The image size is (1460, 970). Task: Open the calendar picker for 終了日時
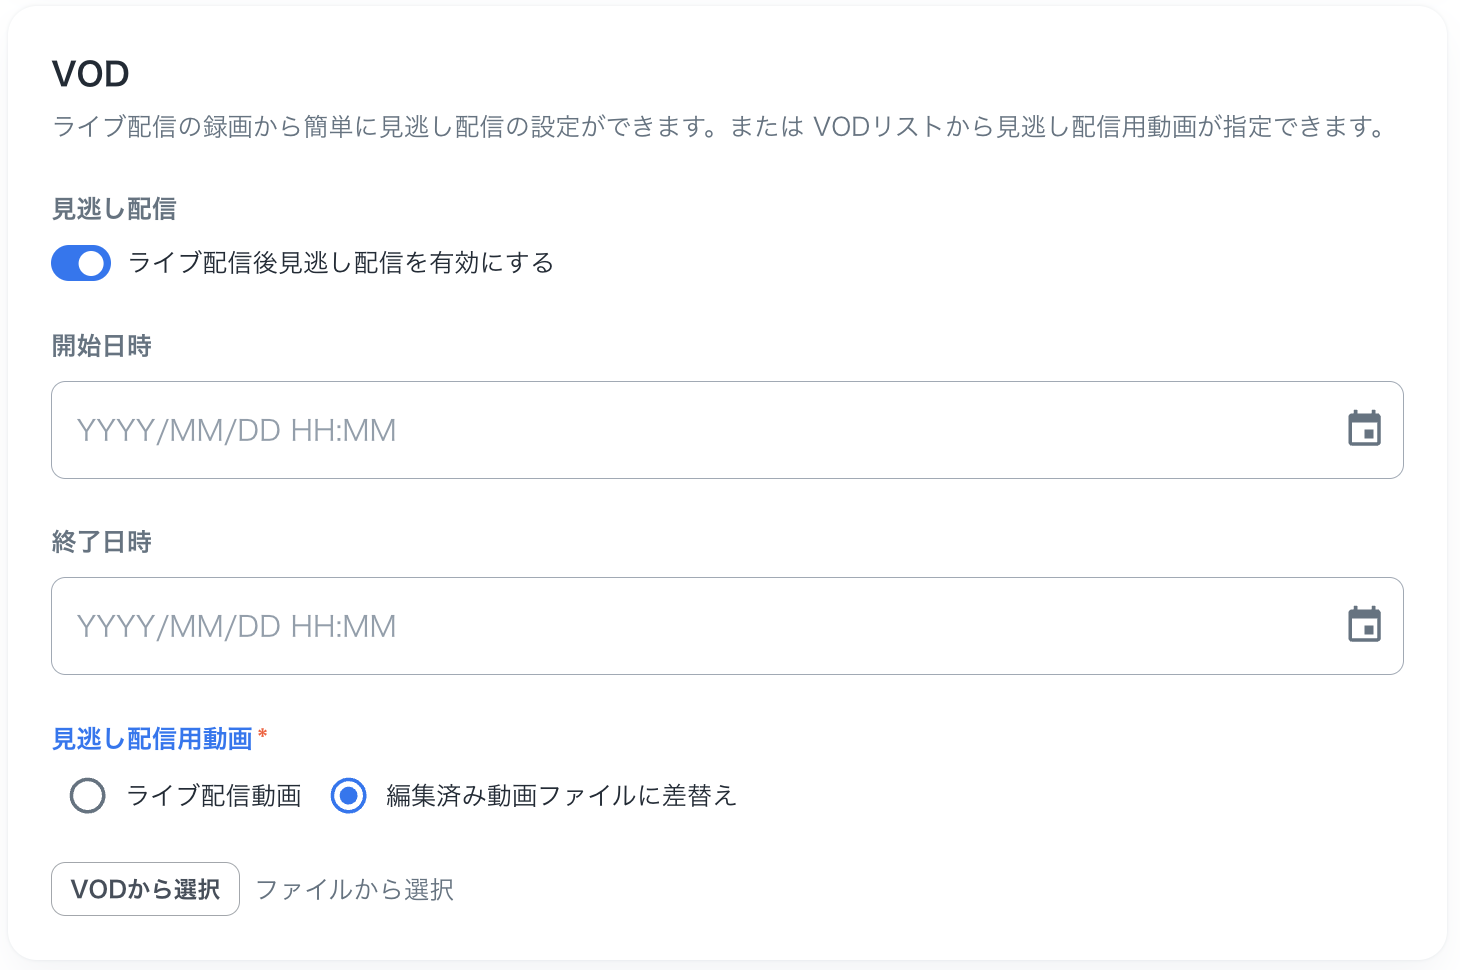tap(1365, 625)
